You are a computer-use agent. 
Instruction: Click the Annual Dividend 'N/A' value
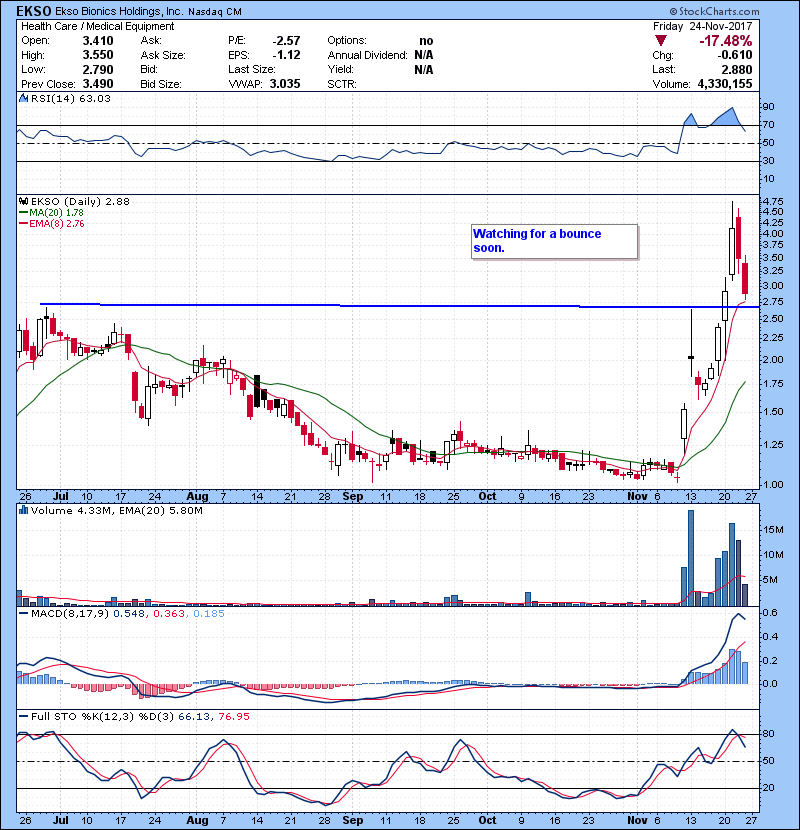[x=424, y=55]
